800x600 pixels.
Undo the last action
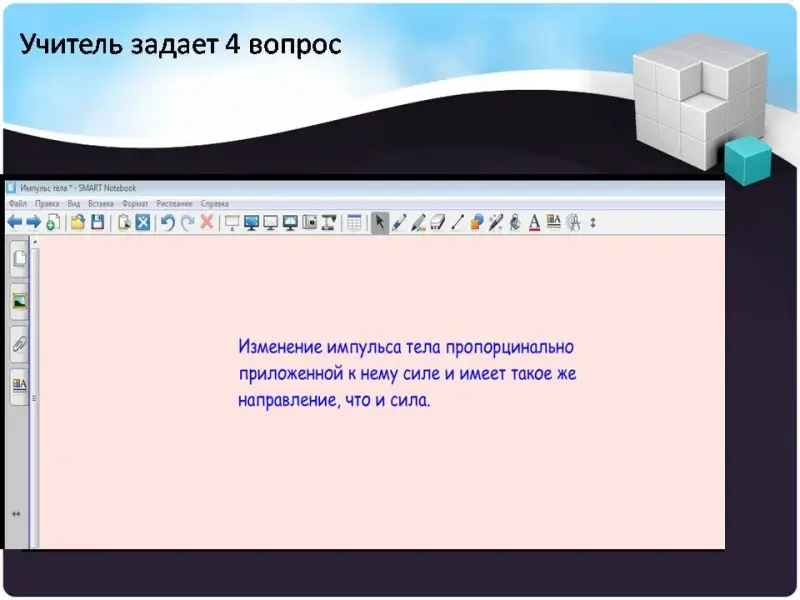[167, 222]
